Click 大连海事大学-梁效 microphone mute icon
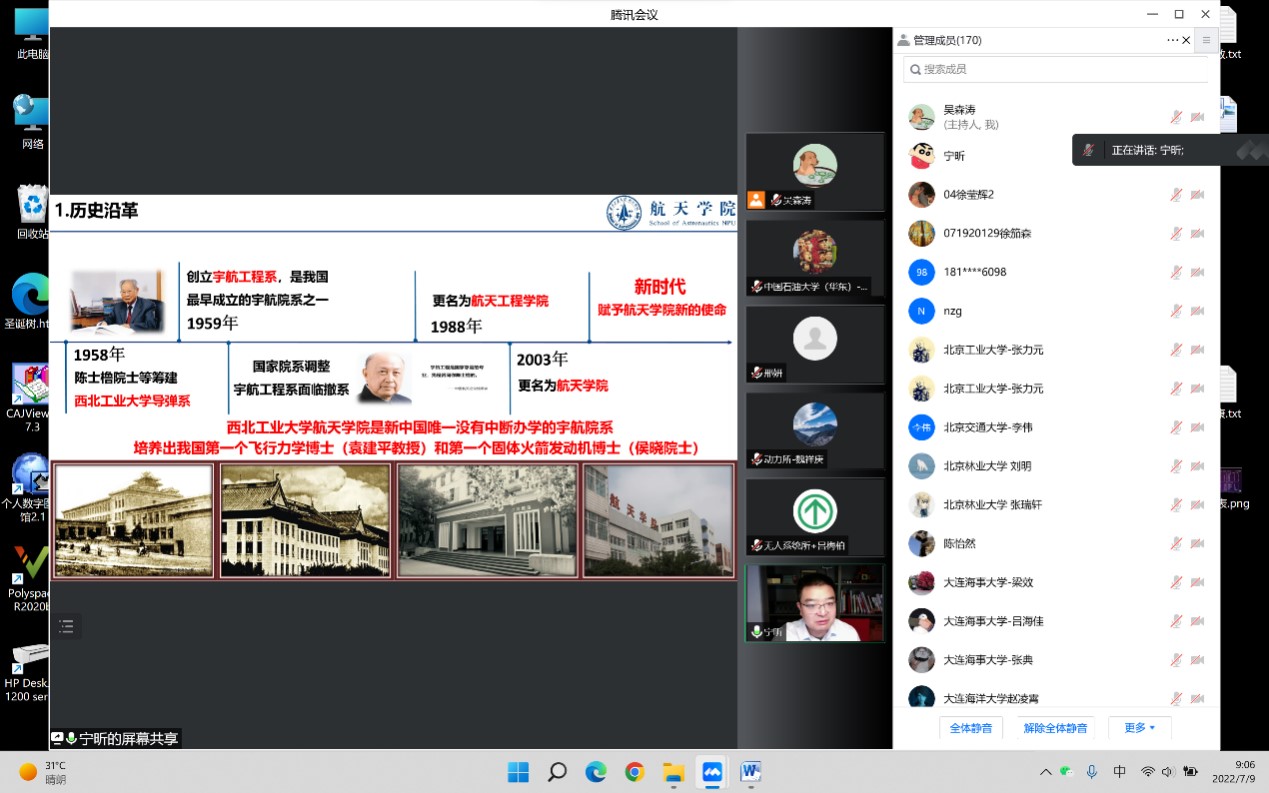 tap(1176, 583)
